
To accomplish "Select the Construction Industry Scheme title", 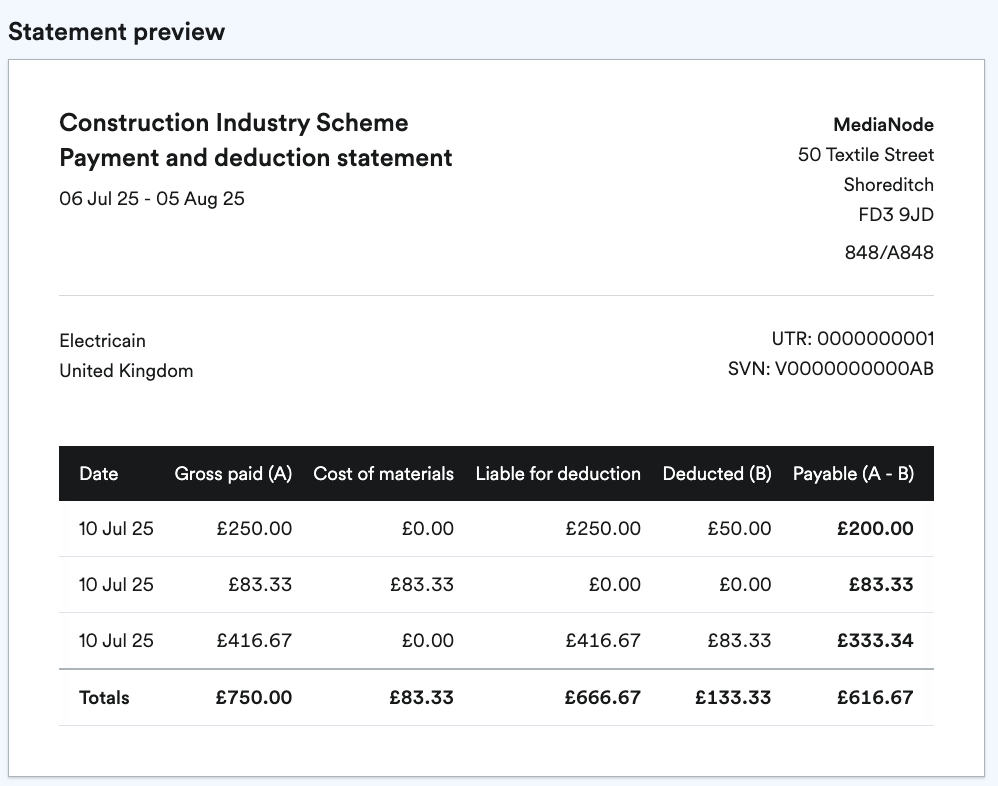I will coord(234,123).
